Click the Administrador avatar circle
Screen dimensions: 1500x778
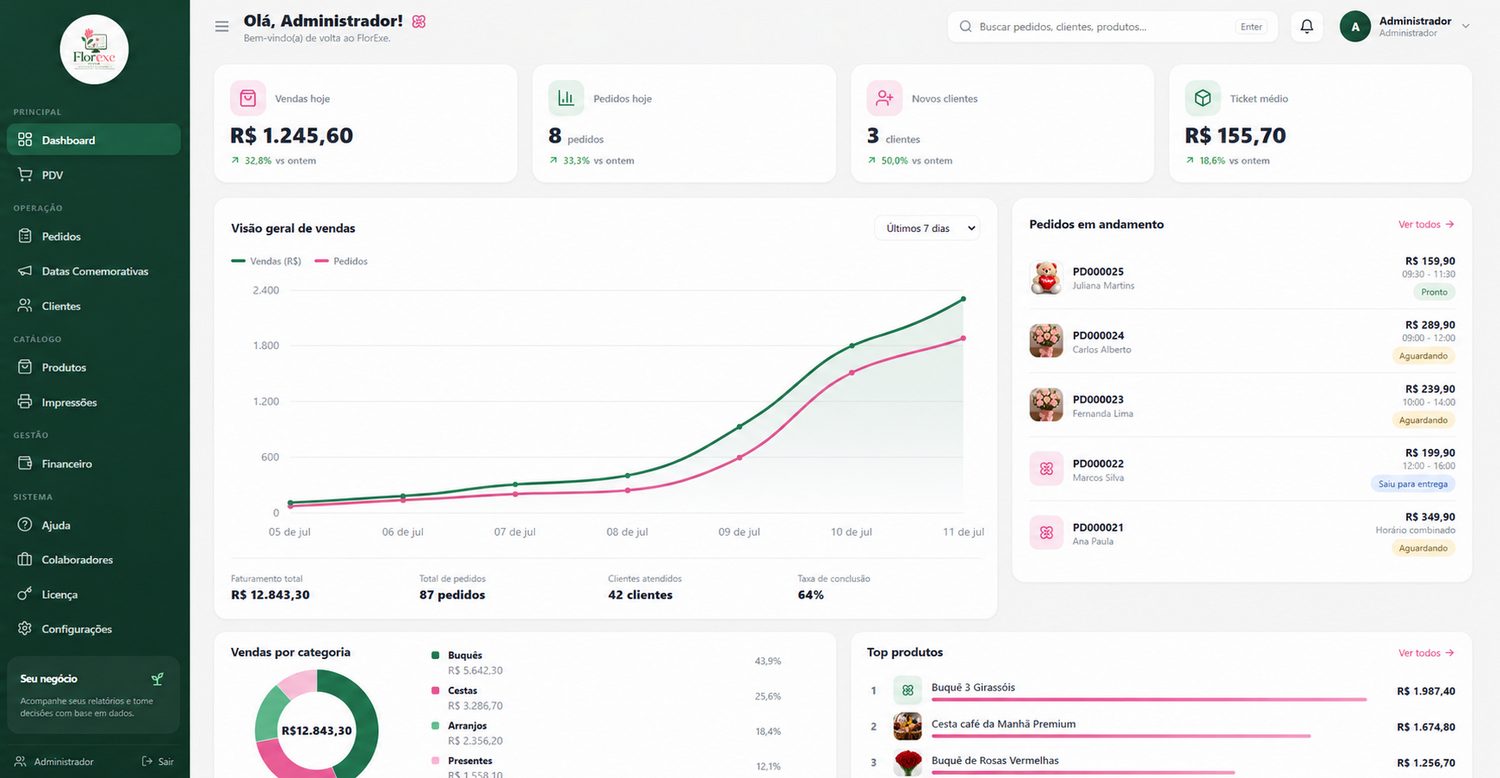1355,27
